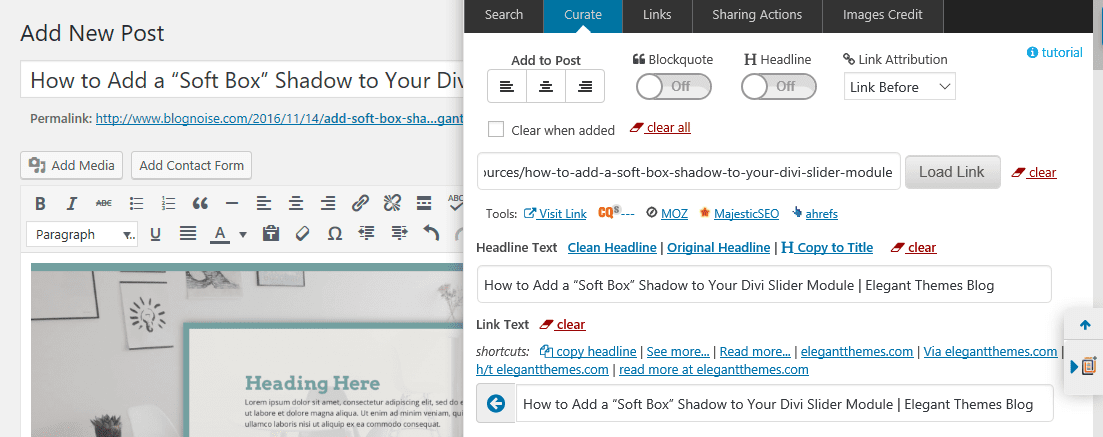This screenshot has width=1103, height=437.
Task: Click the clipboard icon on the side tab
Action: 1088,367
